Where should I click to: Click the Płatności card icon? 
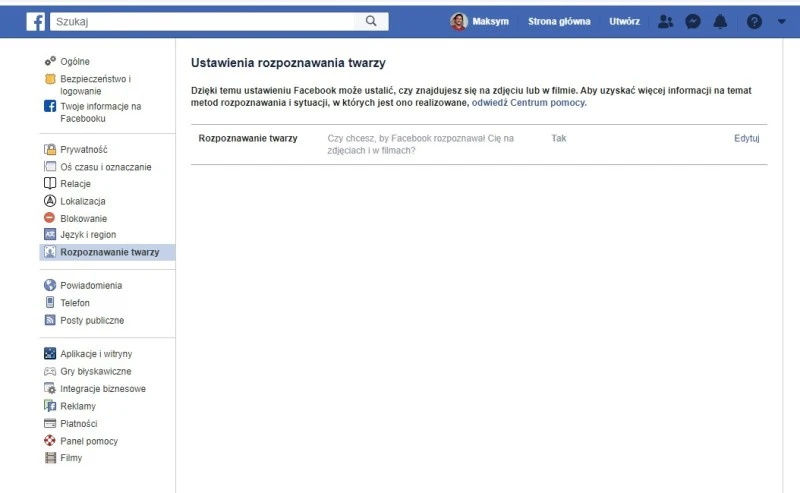tap(50, 423)
